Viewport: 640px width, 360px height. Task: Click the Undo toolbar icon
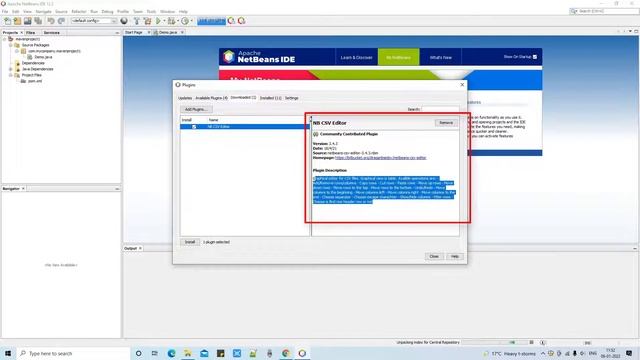[x=51, y=21]
